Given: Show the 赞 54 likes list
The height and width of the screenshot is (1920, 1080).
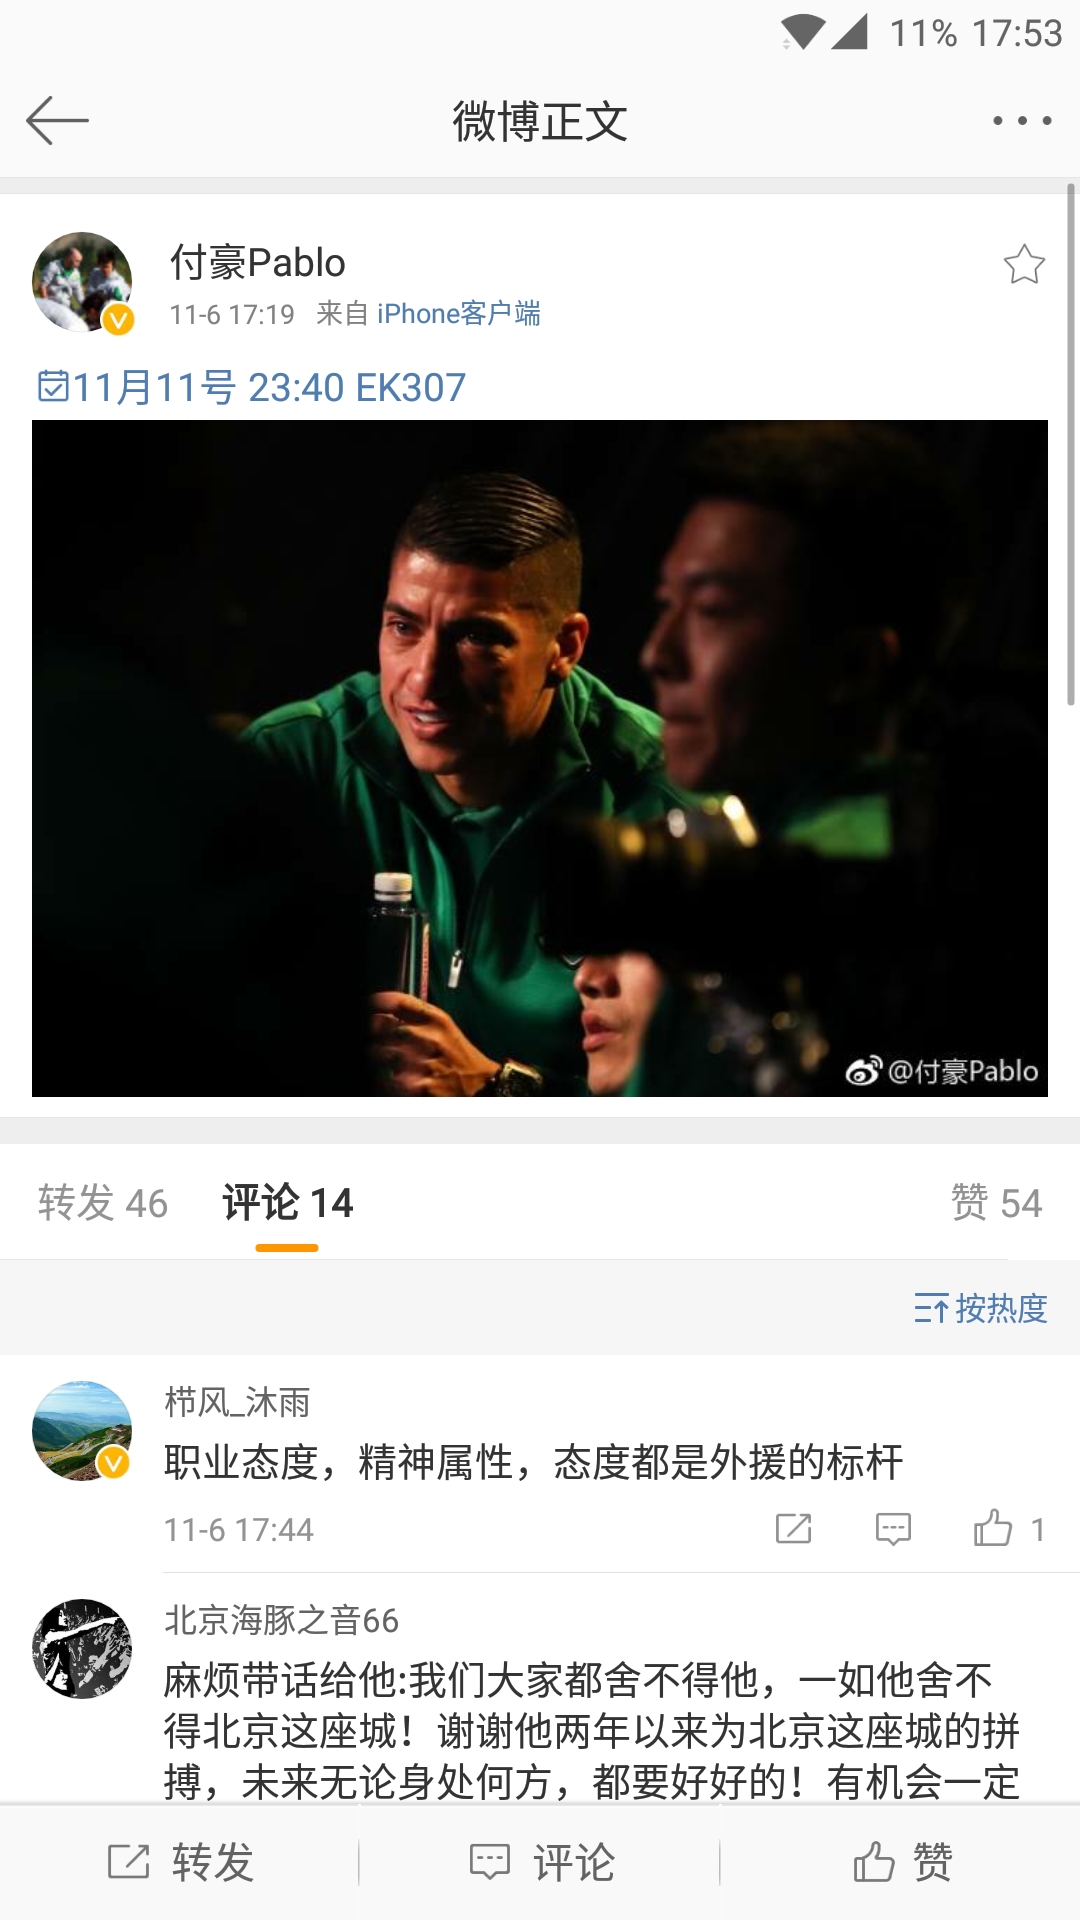Looking at the screenshot, I should (996, 1203).
